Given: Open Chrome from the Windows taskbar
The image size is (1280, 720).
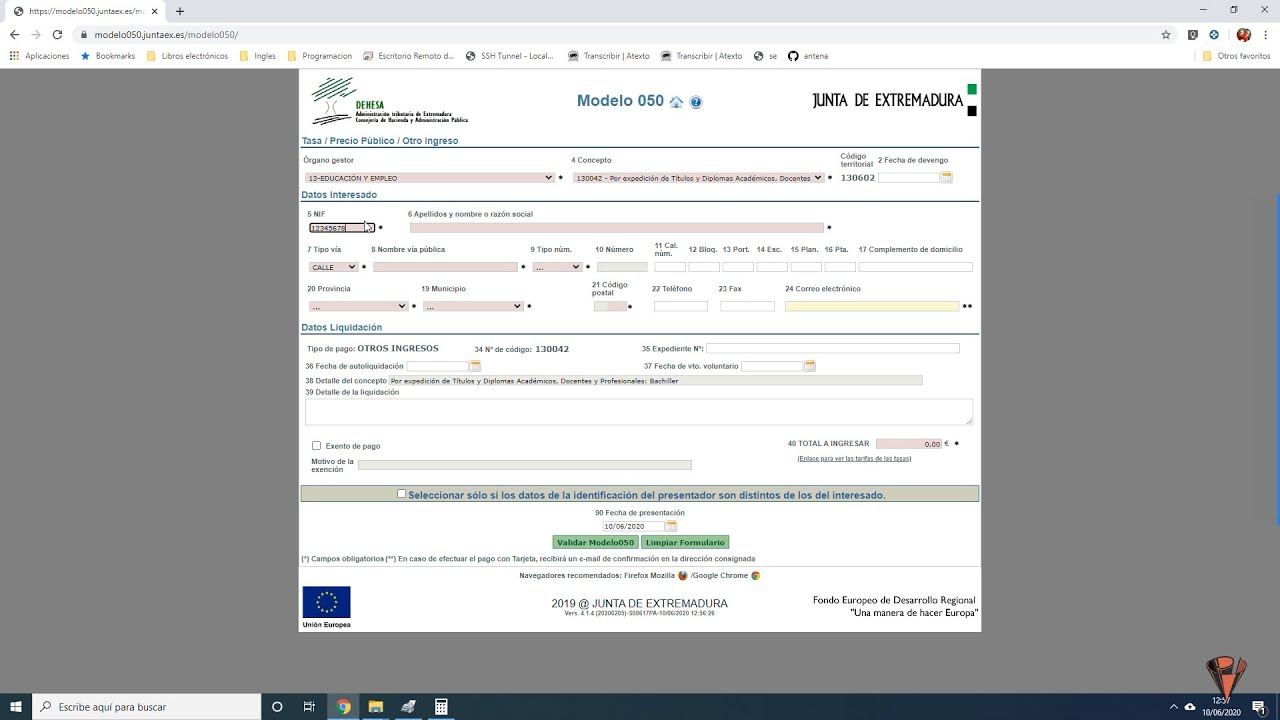Looking at the screenshot, I should tap(344, 707).
